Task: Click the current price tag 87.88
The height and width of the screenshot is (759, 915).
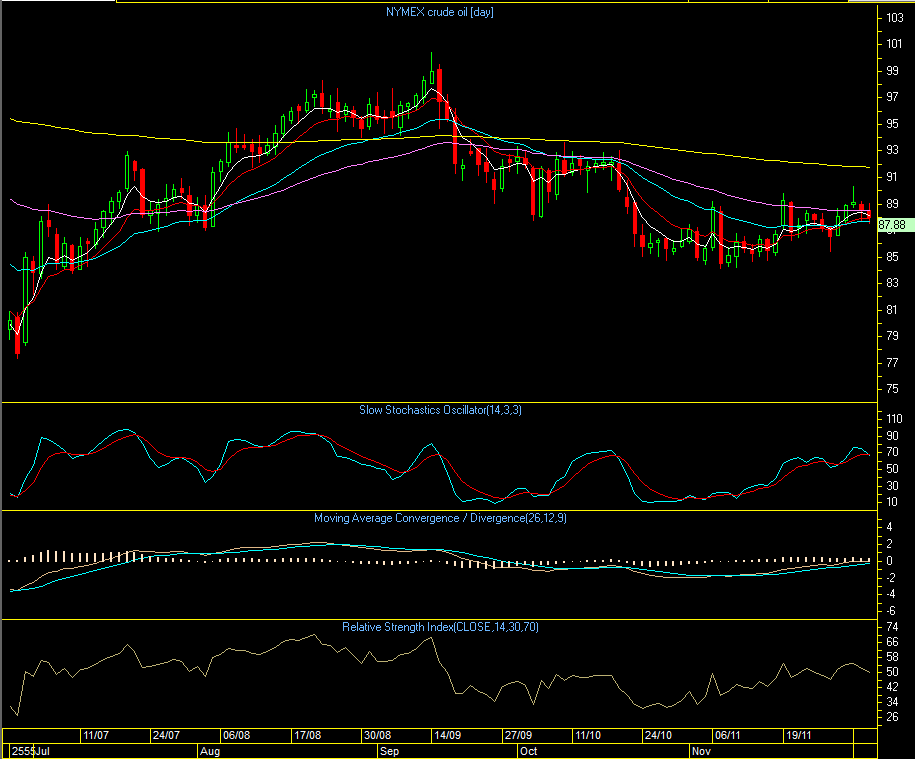Action: pos(892,225)
